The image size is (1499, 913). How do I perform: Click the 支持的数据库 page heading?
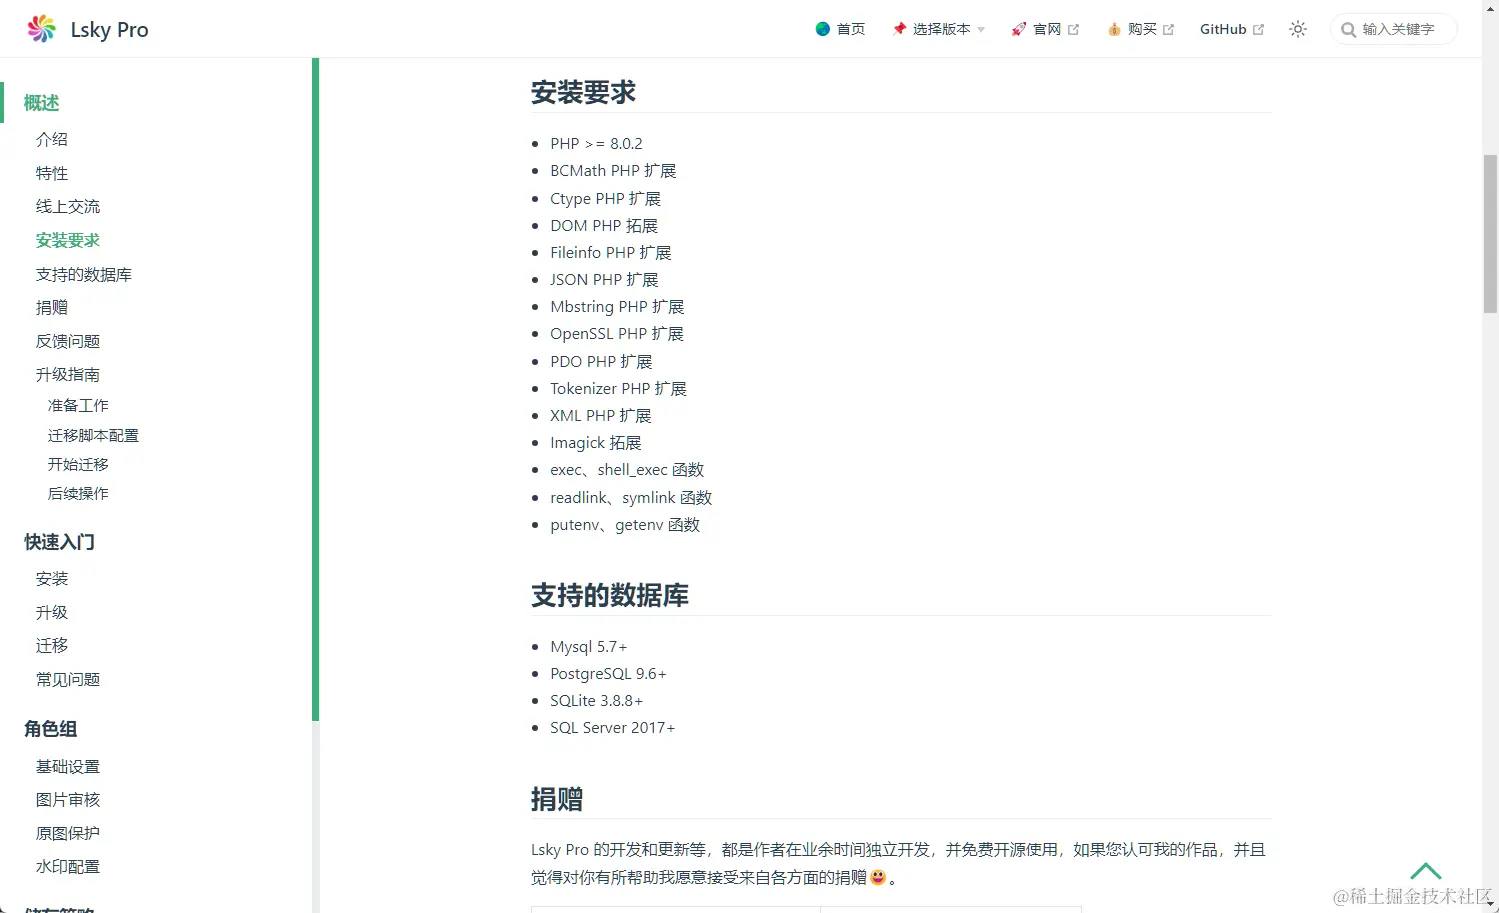pyautogui.click(x=610, y=596)
